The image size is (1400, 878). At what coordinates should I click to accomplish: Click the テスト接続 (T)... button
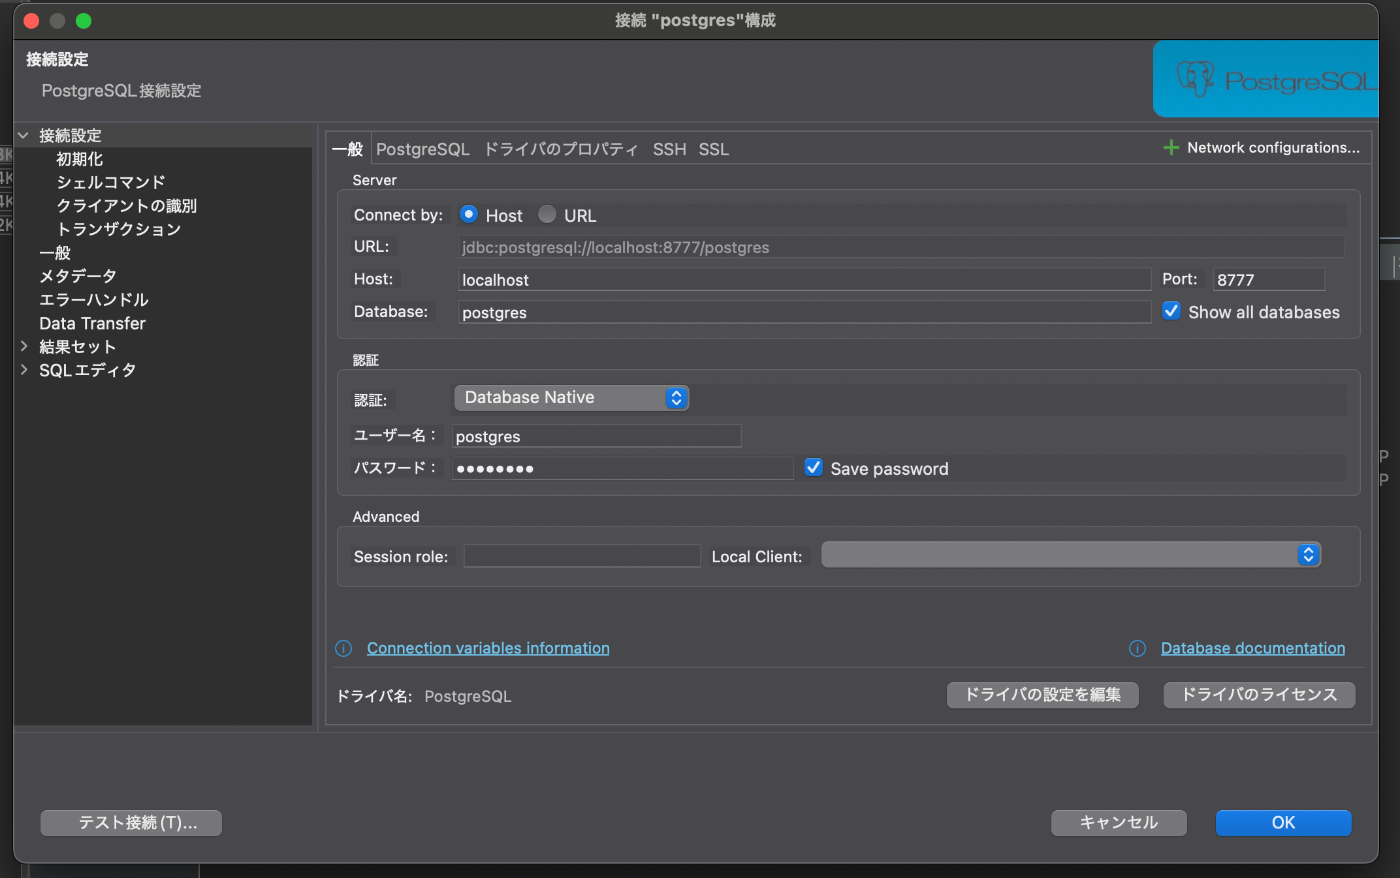(x=131, y=823)
